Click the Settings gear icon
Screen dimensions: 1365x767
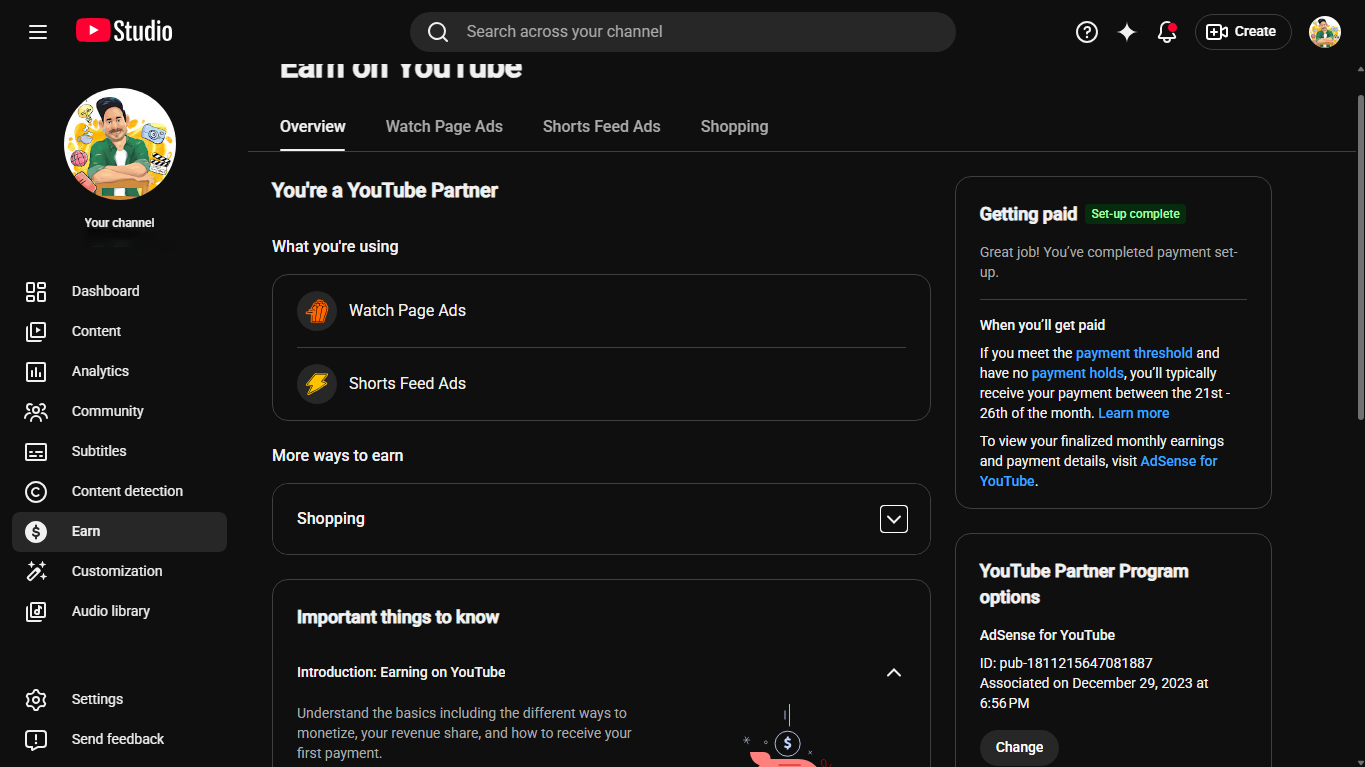36,699
